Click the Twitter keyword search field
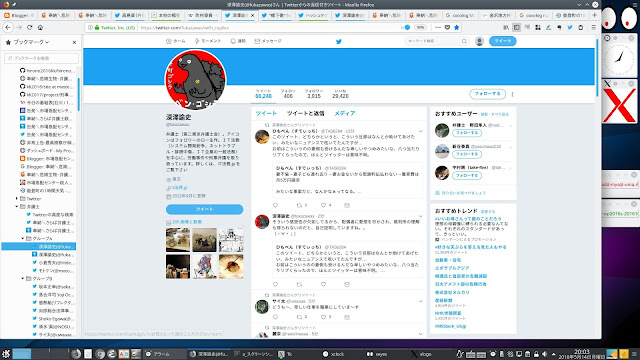This screenshot has width=640, height=360. pos(436,41)
